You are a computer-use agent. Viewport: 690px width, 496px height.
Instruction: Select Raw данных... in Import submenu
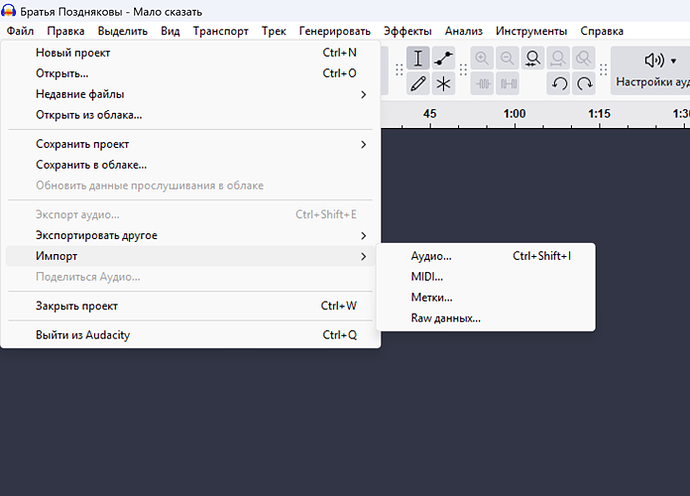(x=486, y=318)
